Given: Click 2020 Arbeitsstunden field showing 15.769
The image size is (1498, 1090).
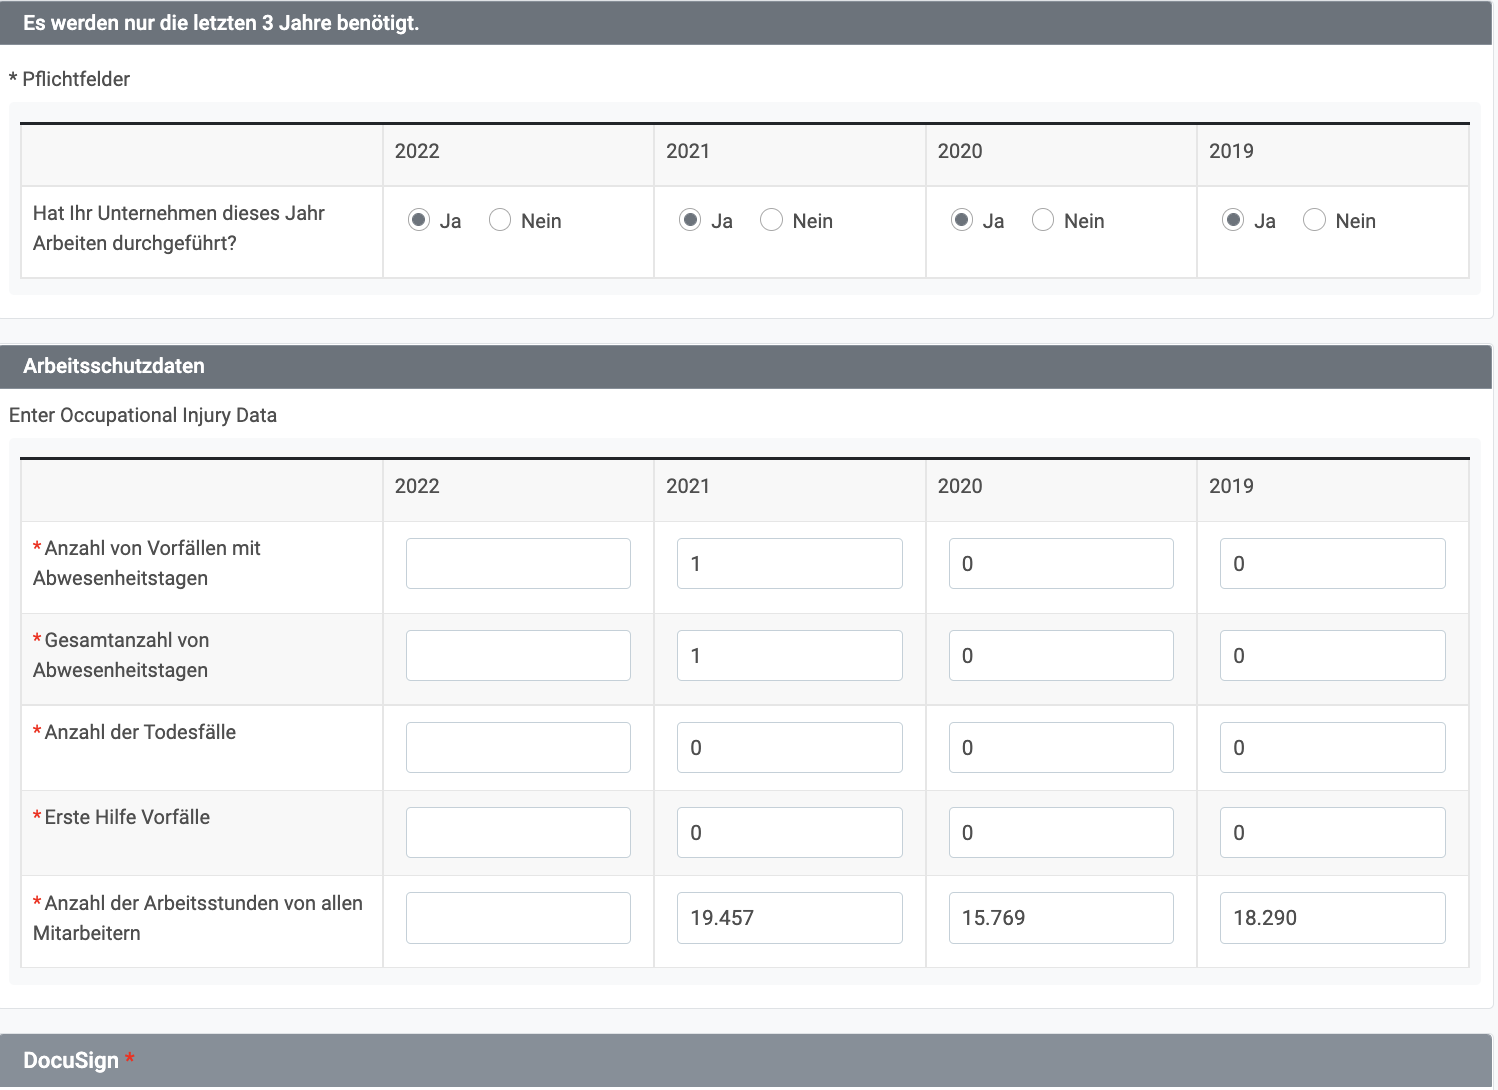Looking at the screenshot, I should click(x=1061, y=918).
